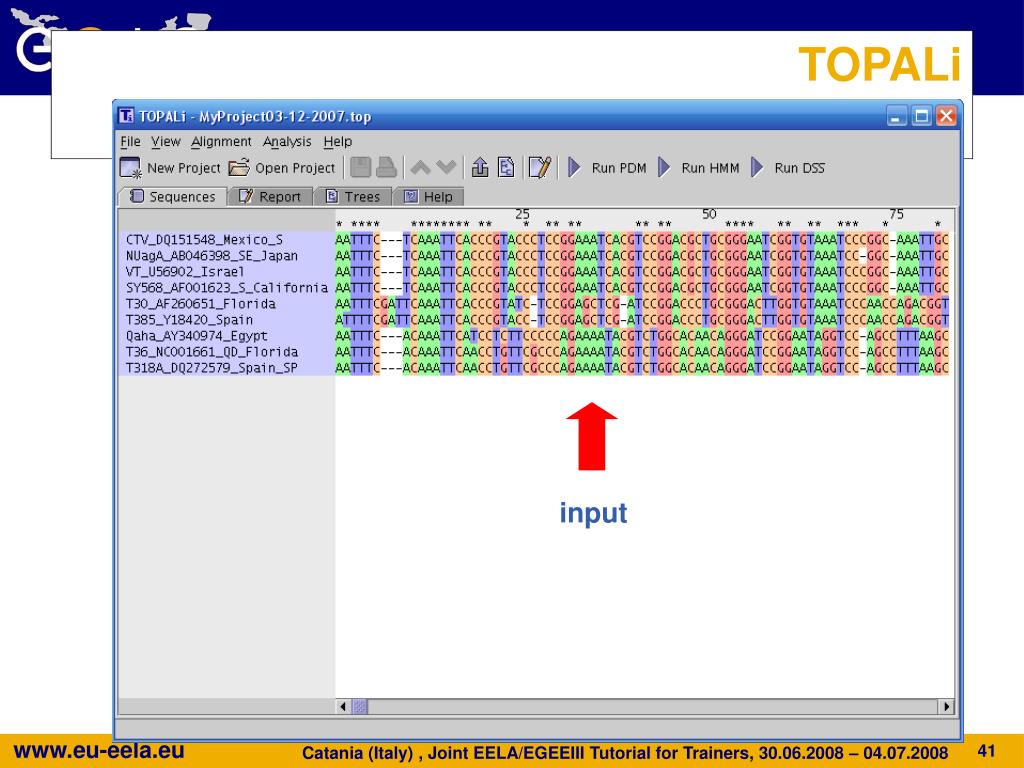
Task: Click the edit pencil notepad icon
Action: [x=540, y=168]
